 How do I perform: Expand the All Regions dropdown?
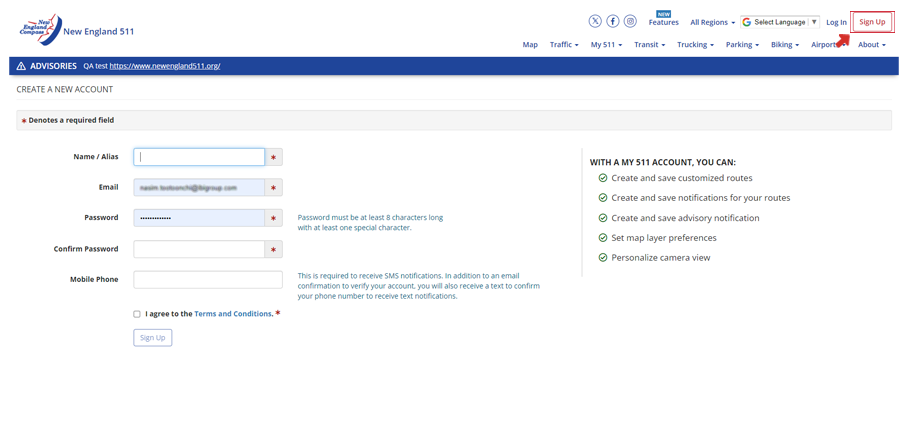pyautogui.click(x=712, y=22)
